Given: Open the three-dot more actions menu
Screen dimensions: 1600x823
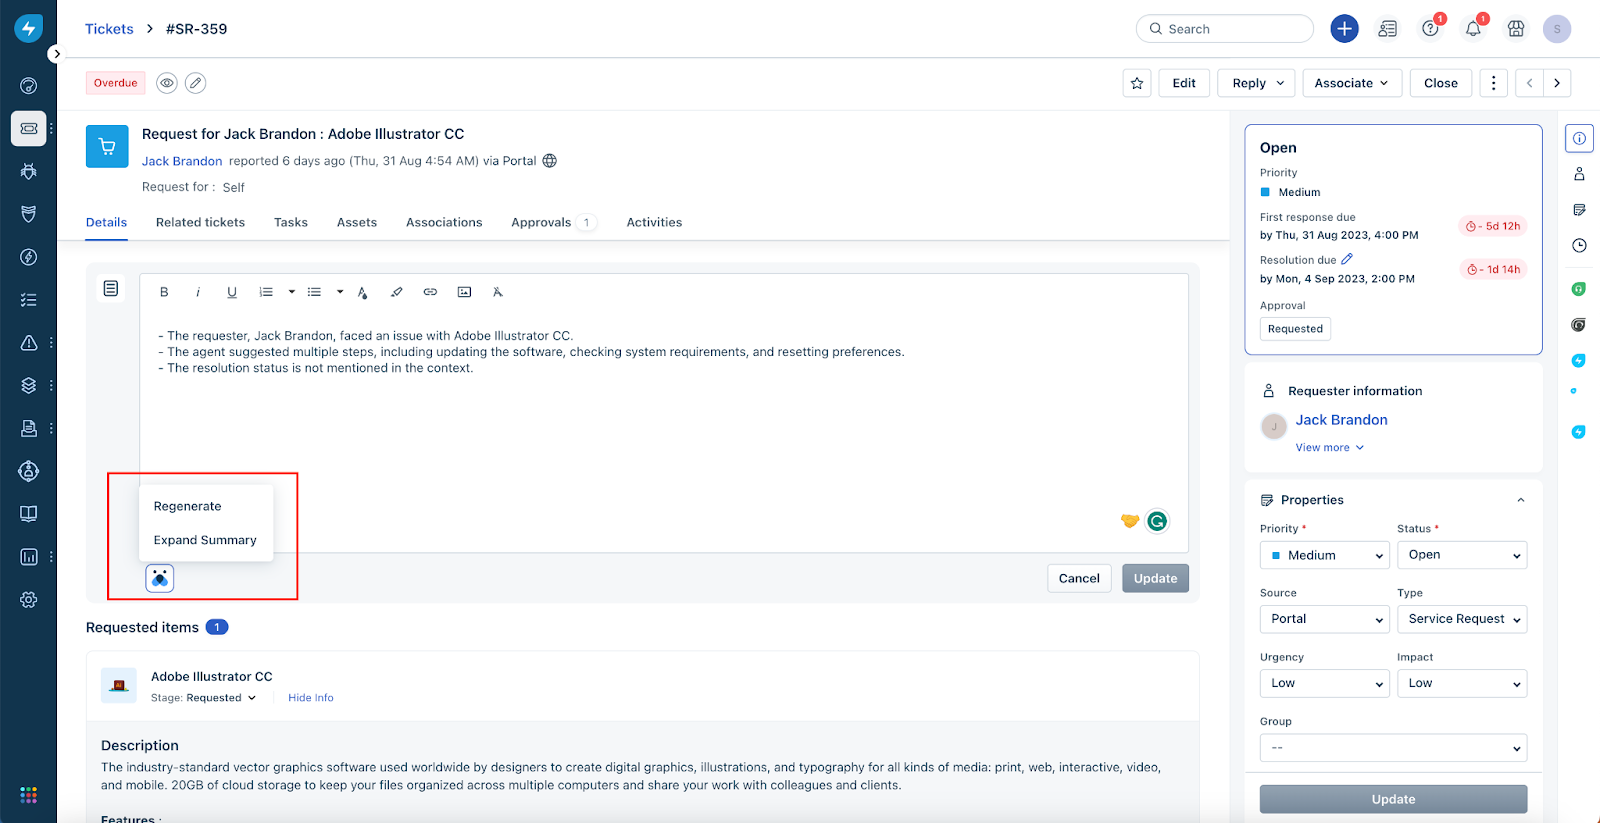Looking at the screenshot, I should tap(1493, 83).
